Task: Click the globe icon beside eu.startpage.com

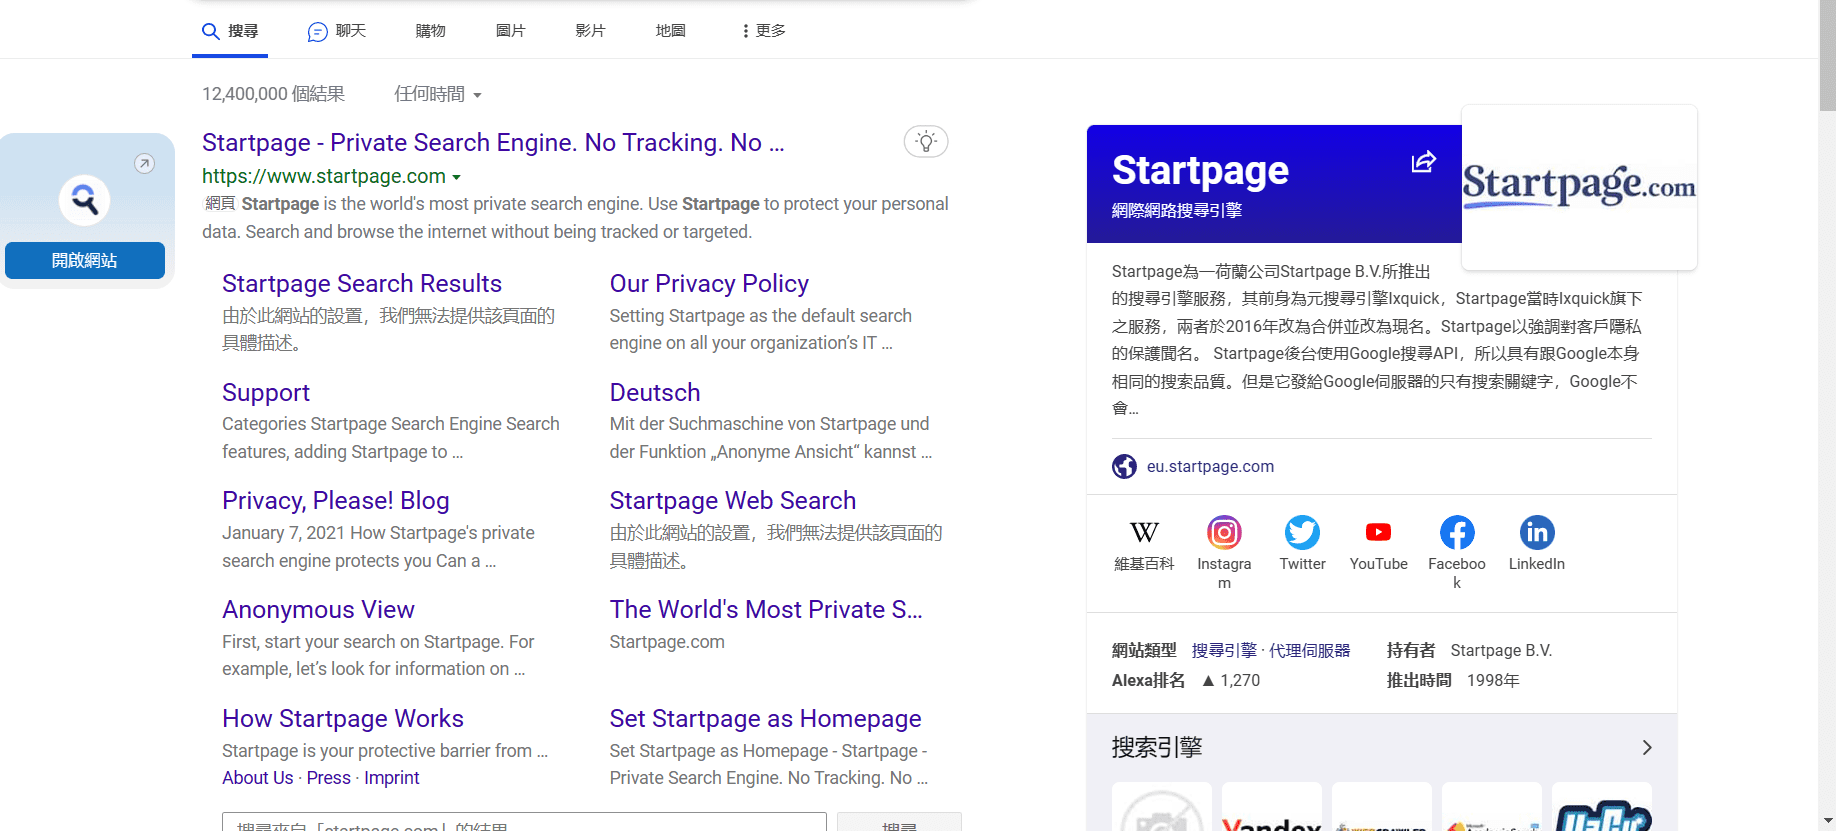Action: 1125,467
